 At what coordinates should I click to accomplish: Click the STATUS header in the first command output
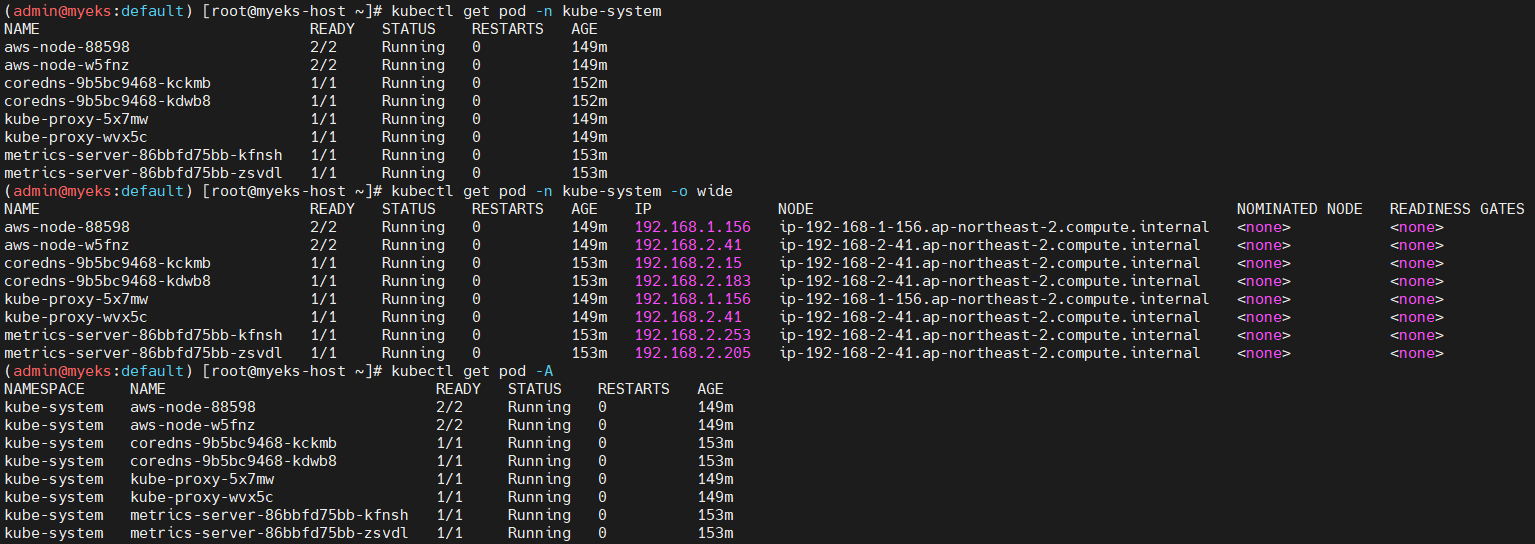[x=408, y=29]
